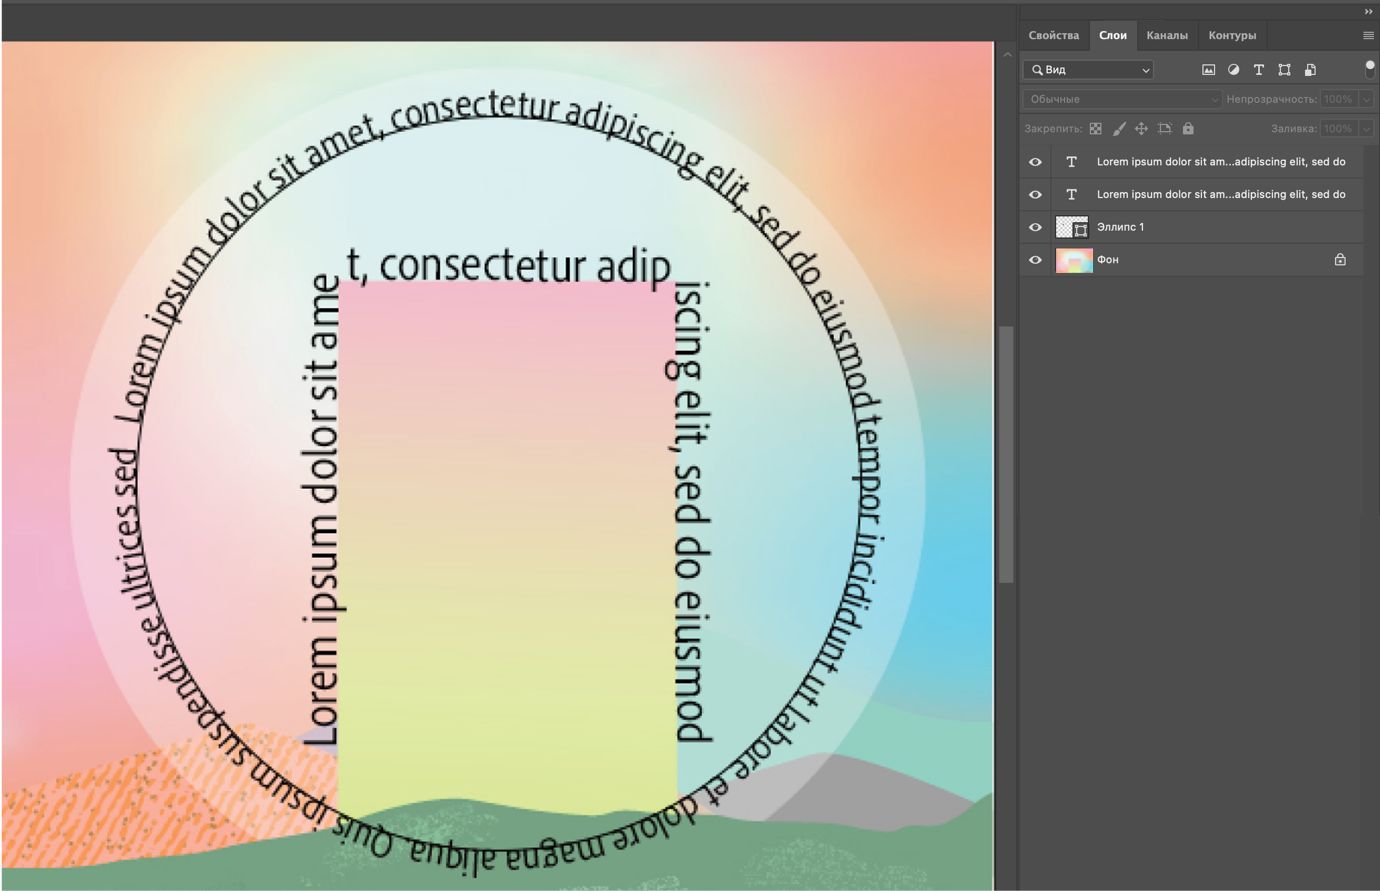Image resolution: width=1380 pixels, height=891 pixels.
Task: Lock layer position
Action: [1141, 129]
